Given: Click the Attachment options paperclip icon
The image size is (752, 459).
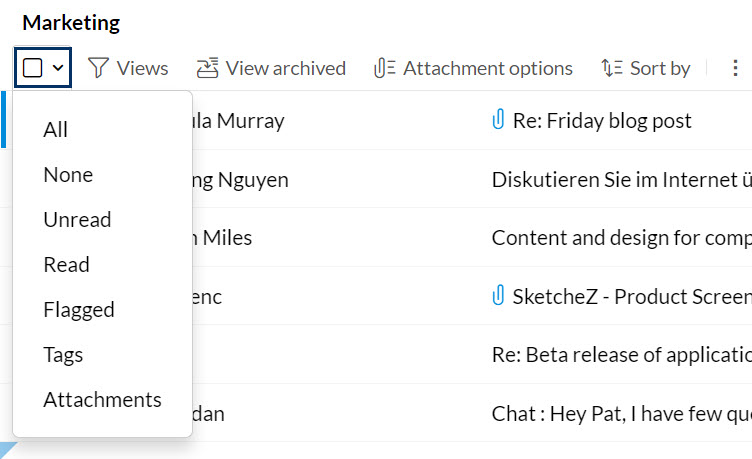Looking at the screenshot, I should coord(384,68).
